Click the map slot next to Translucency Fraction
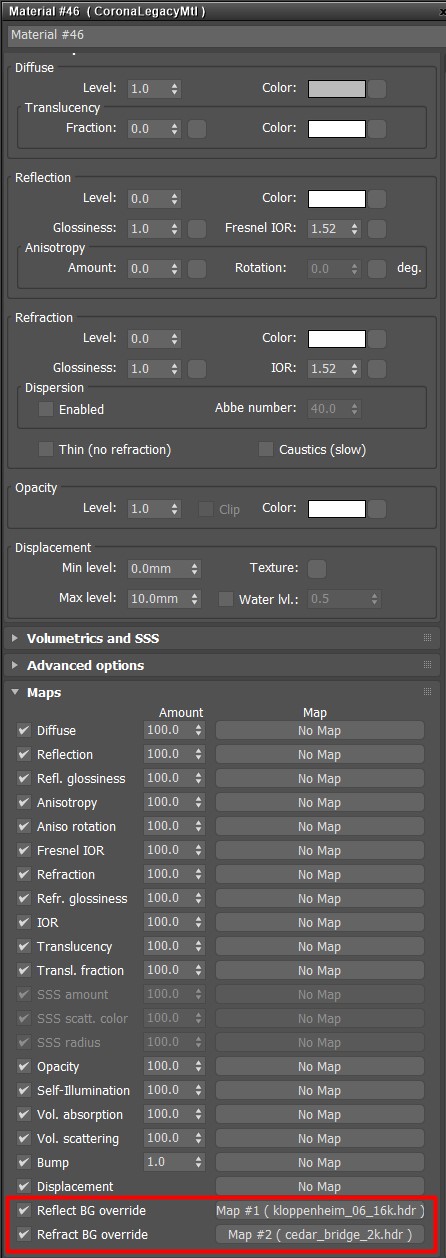446x1258 pixels. pos(197,129)
